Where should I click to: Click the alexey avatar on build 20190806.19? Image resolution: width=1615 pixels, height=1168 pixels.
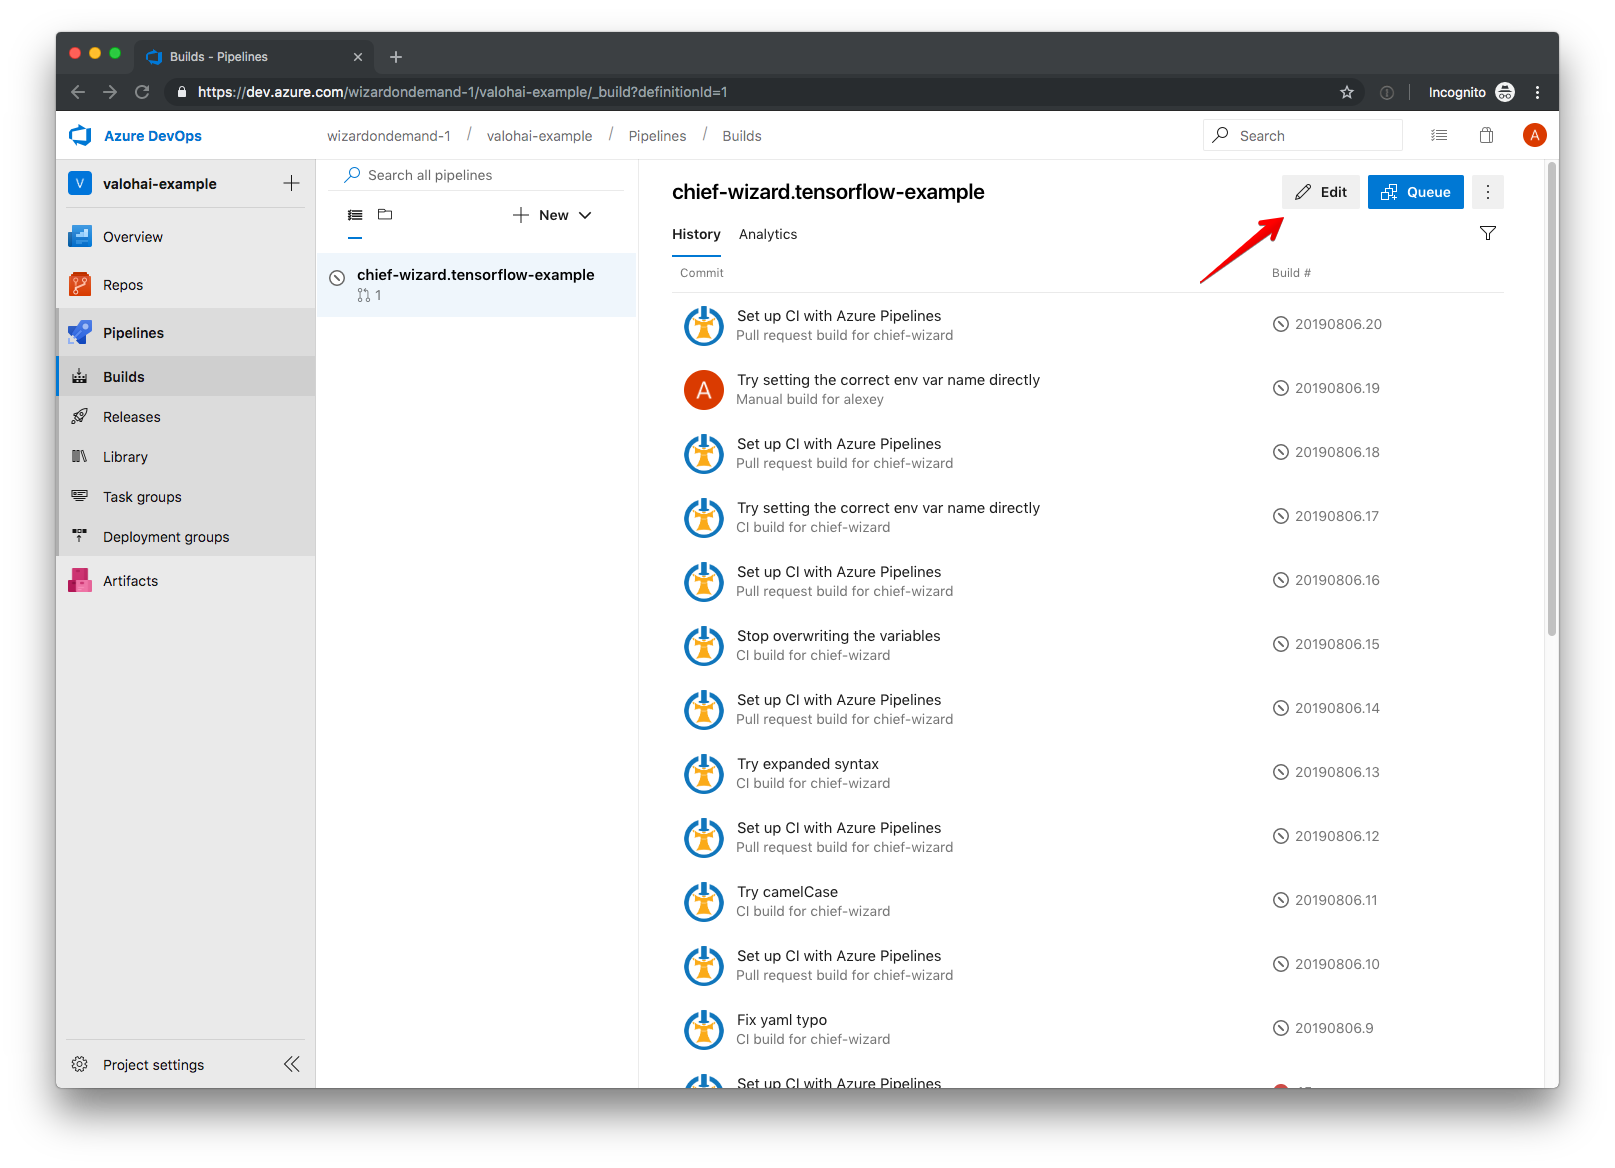point(704,390)
